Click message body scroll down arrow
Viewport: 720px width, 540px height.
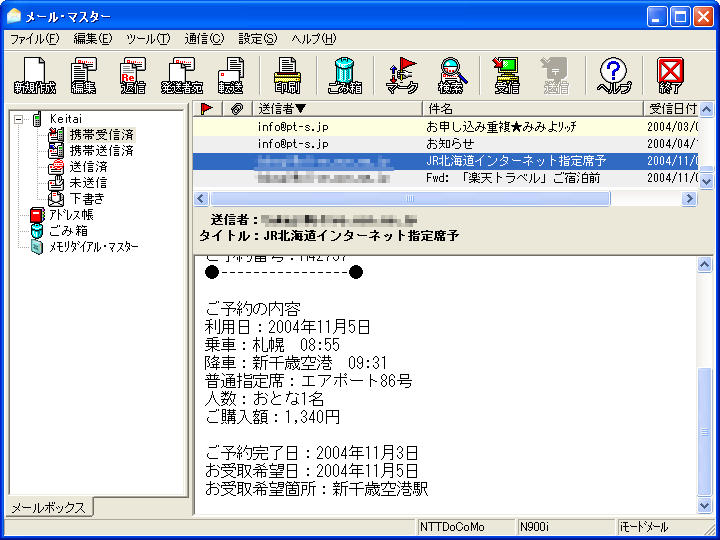(x=705, y=506)
